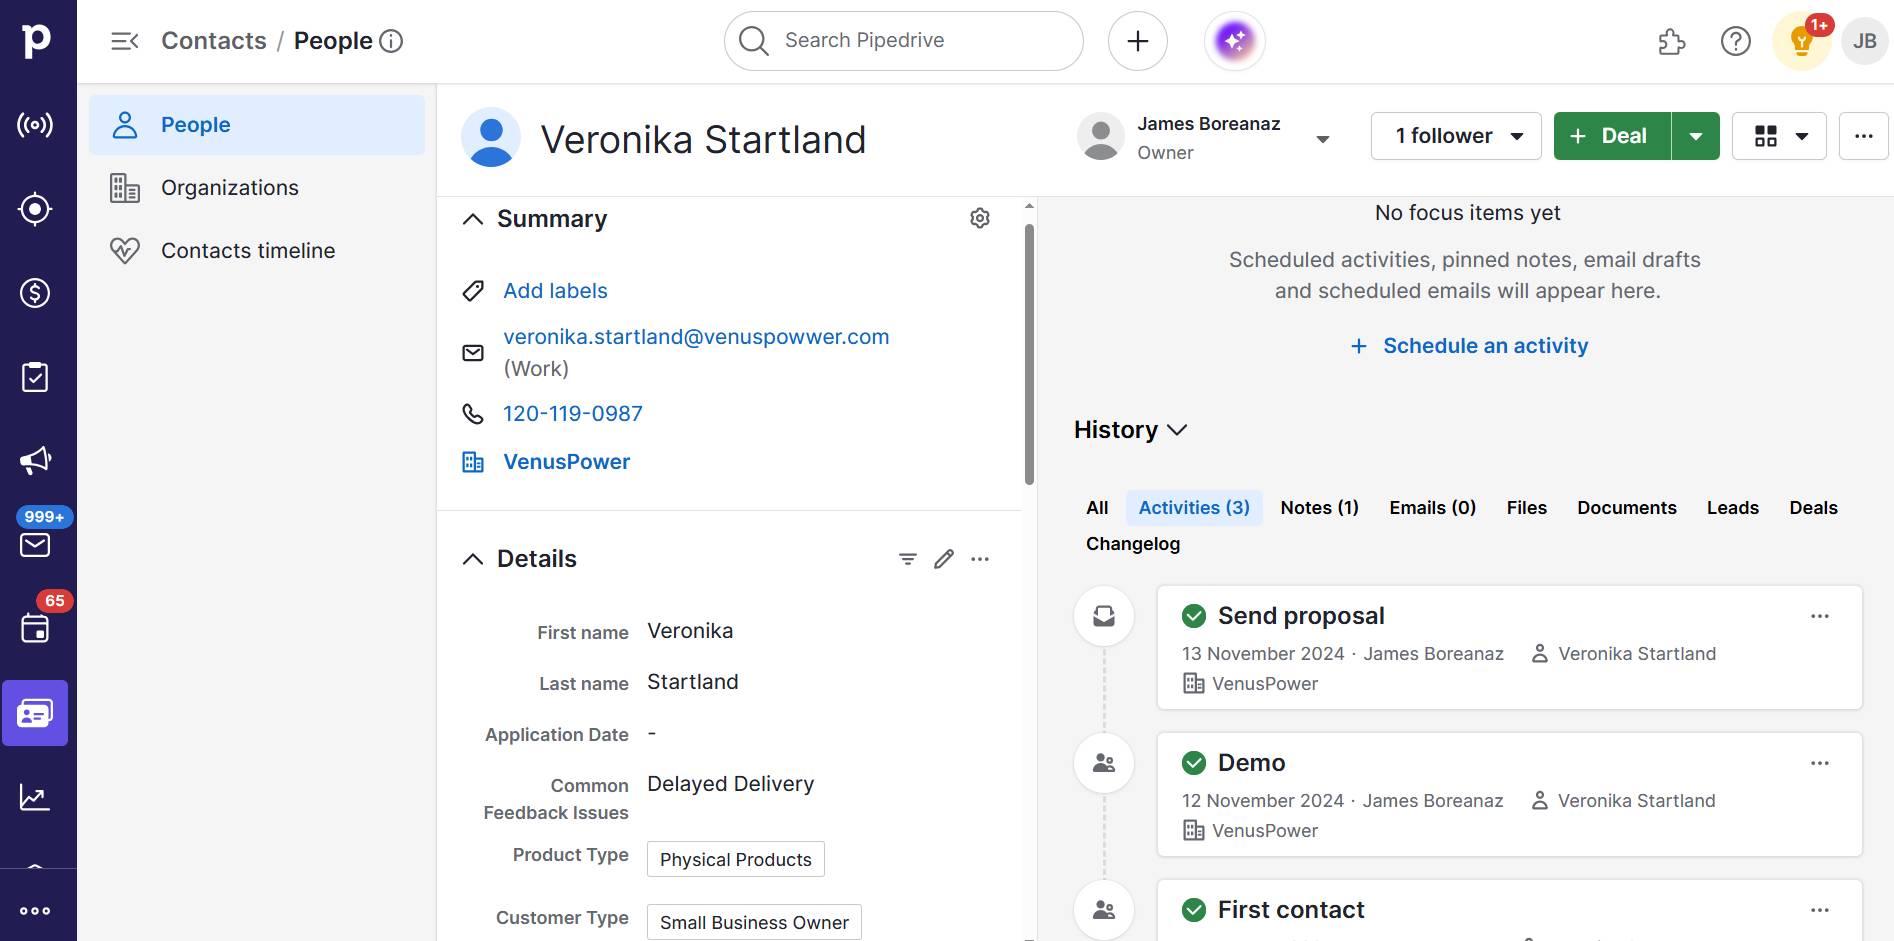Open the Summary settings gear
Screen dimensions: 1894x941
coord(980,218)
